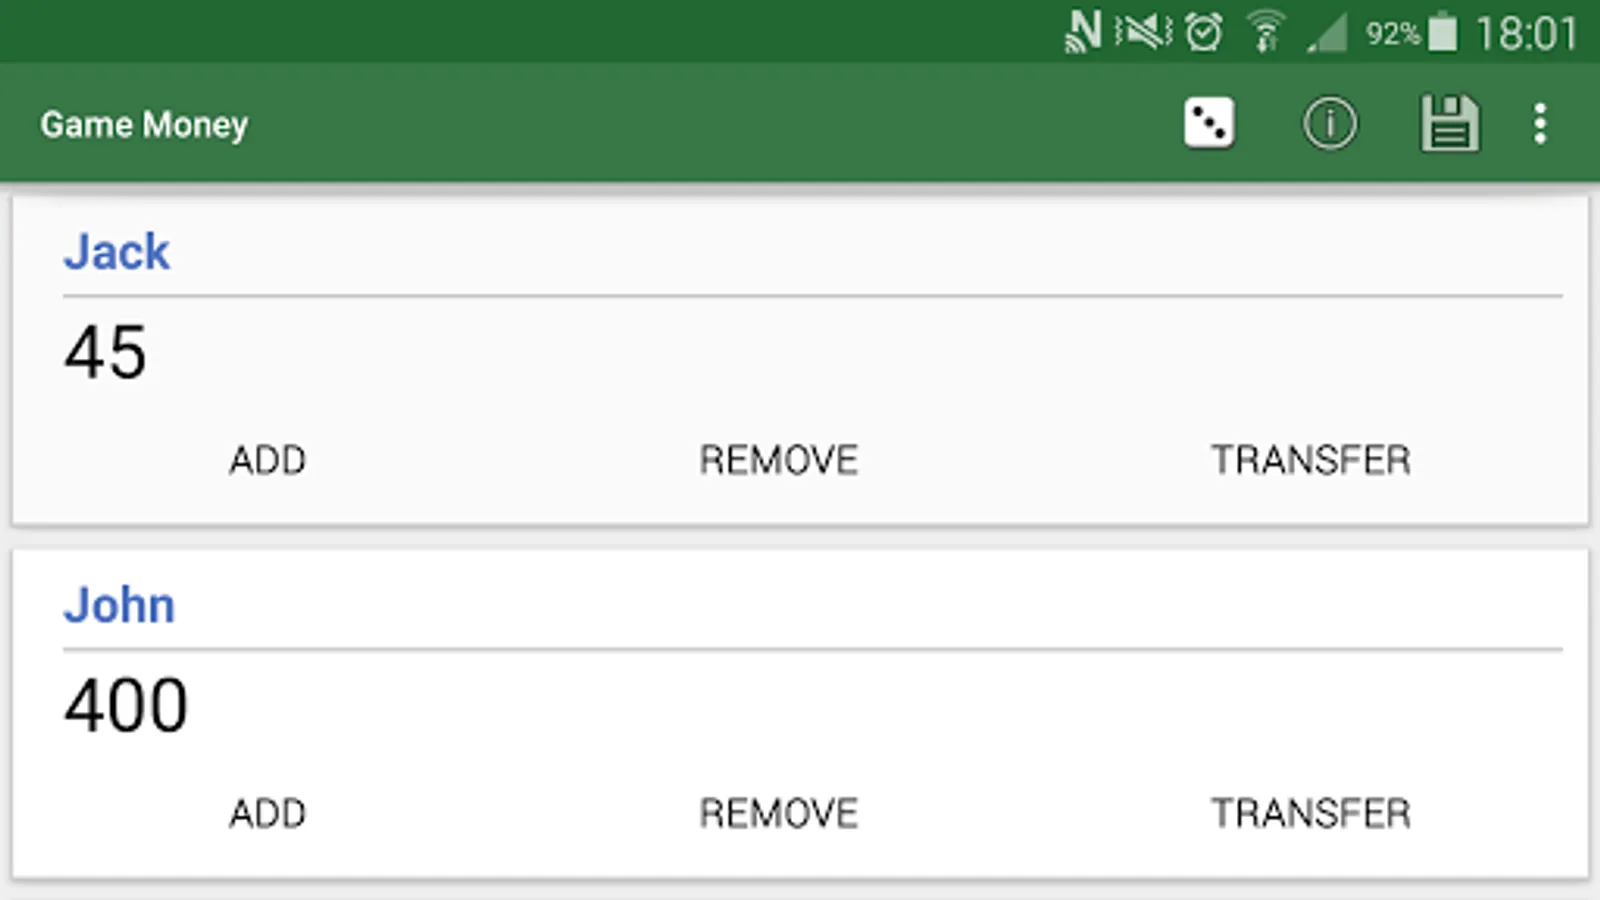Tap the Wi-Fi status icon
Image resolution: width=1600 pixels, height=900 pixels.
pos(1265,32)
